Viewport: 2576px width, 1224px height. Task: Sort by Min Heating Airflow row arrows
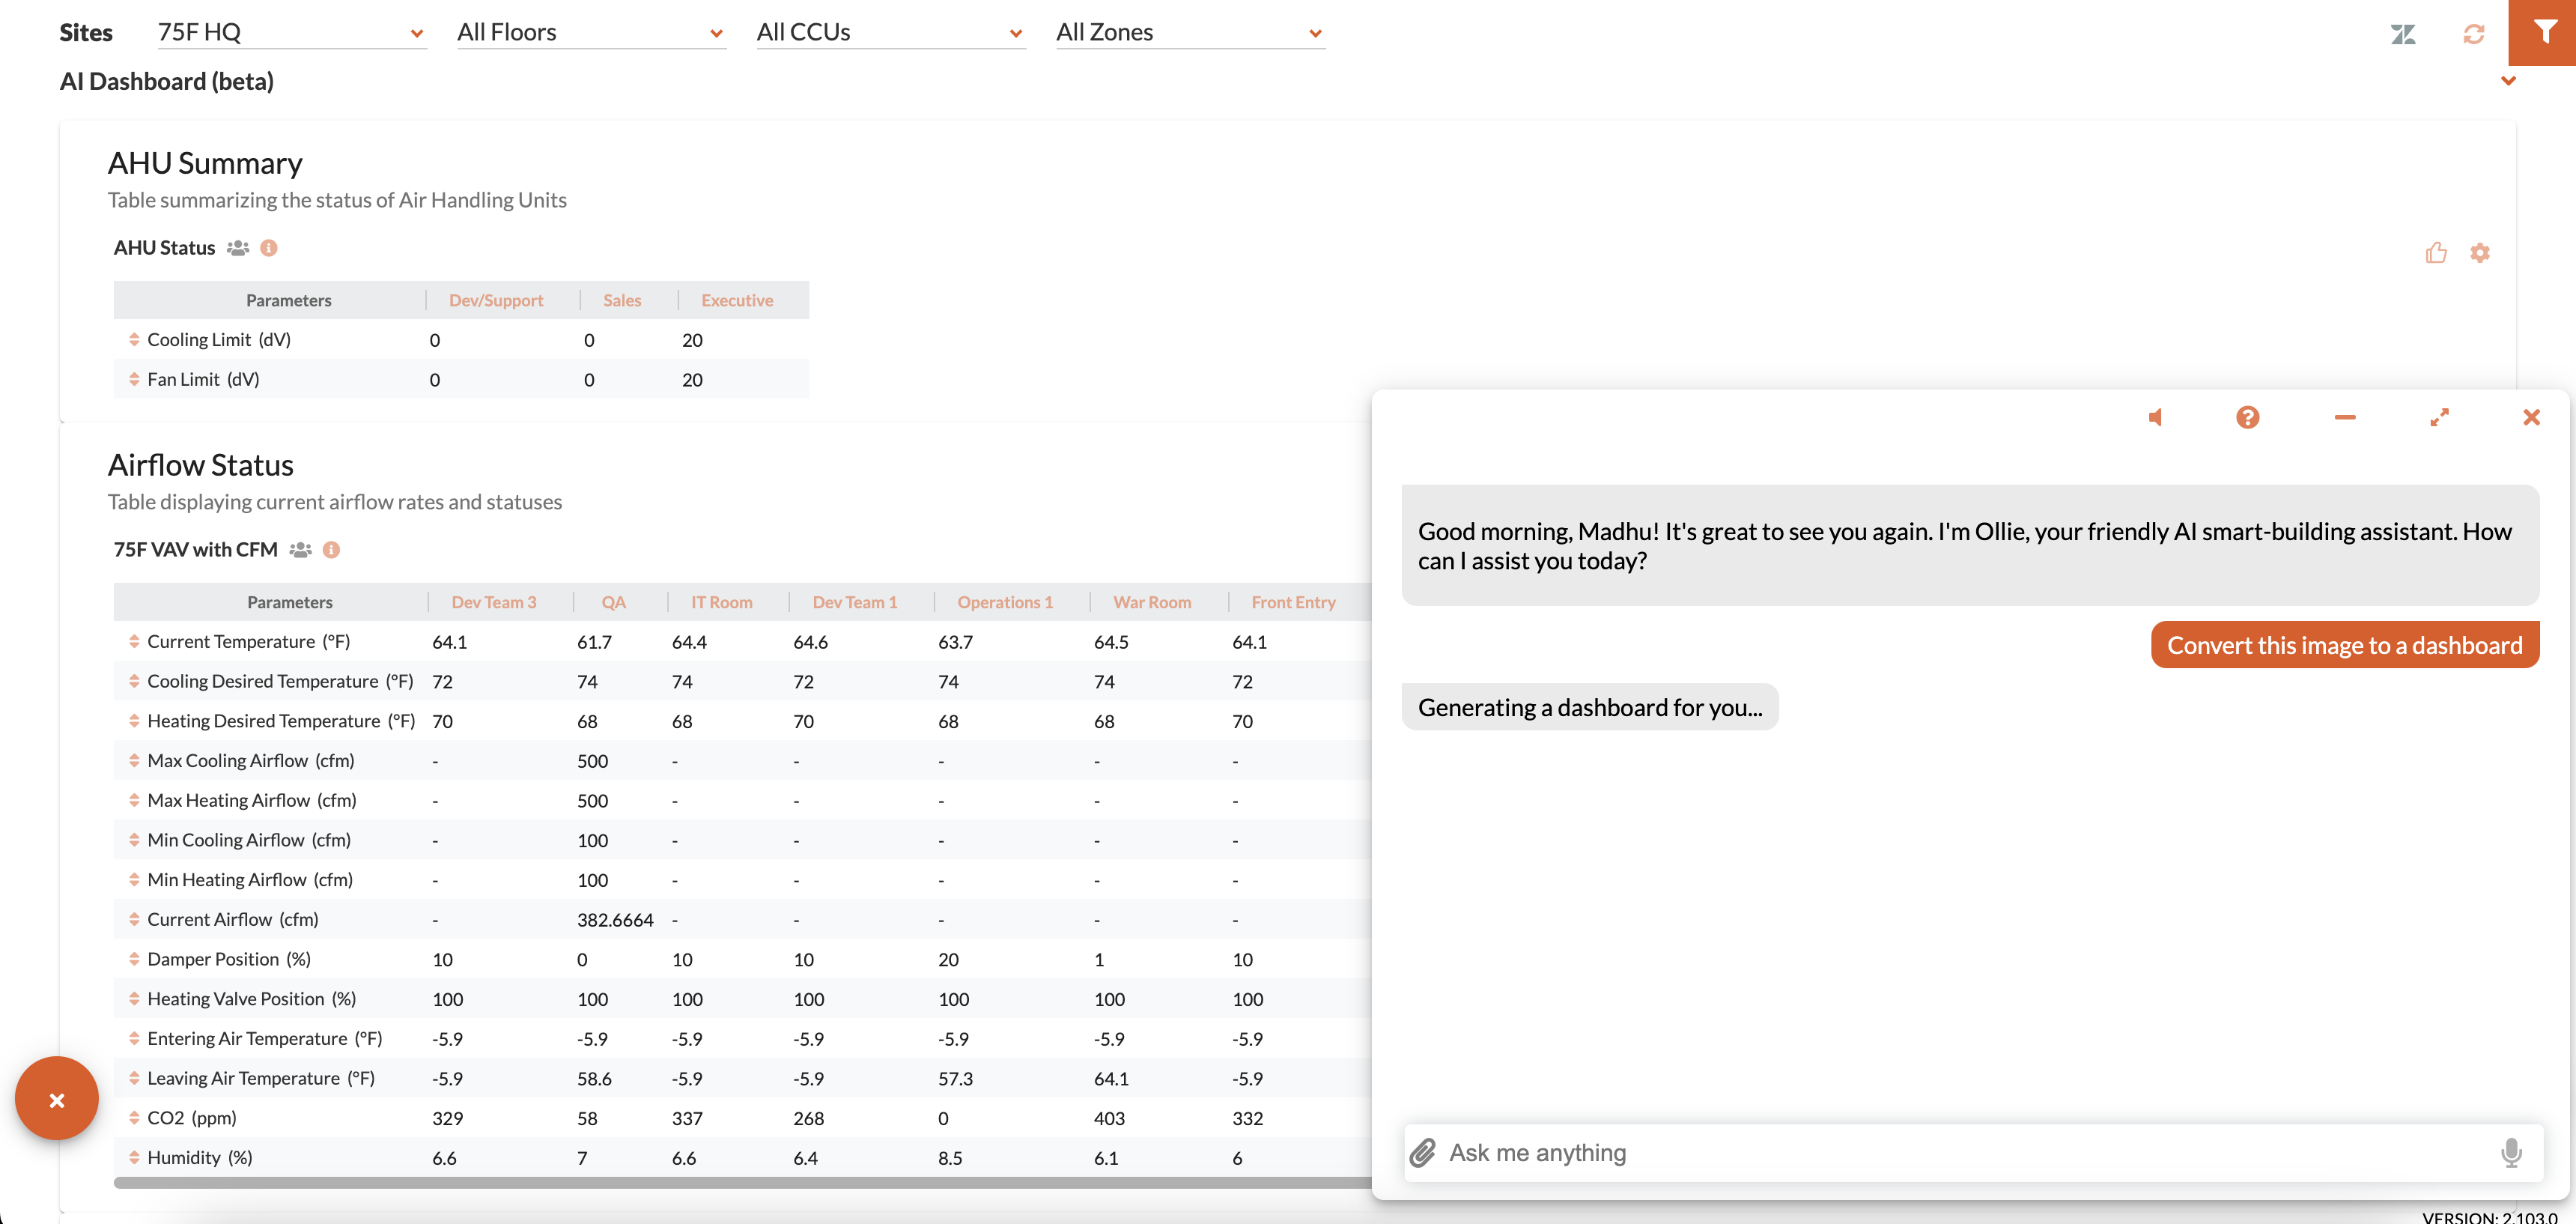(134, 880)
